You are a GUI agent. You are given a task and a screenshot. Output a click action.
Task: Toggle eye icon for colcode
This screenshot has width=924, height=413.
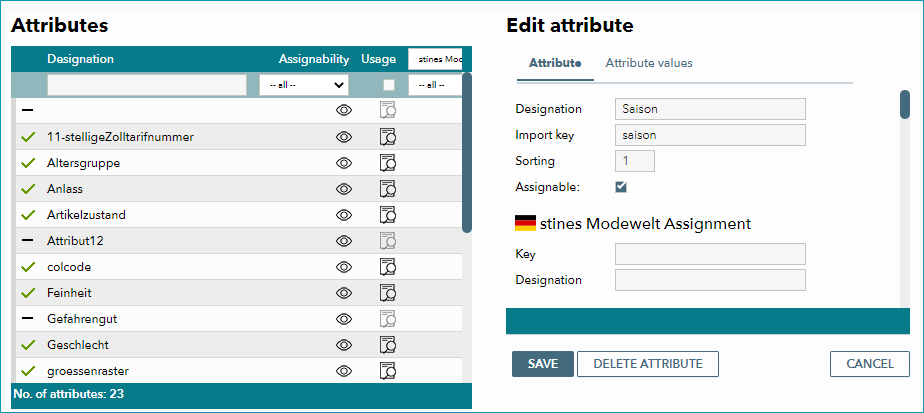[x=344, y=266]
